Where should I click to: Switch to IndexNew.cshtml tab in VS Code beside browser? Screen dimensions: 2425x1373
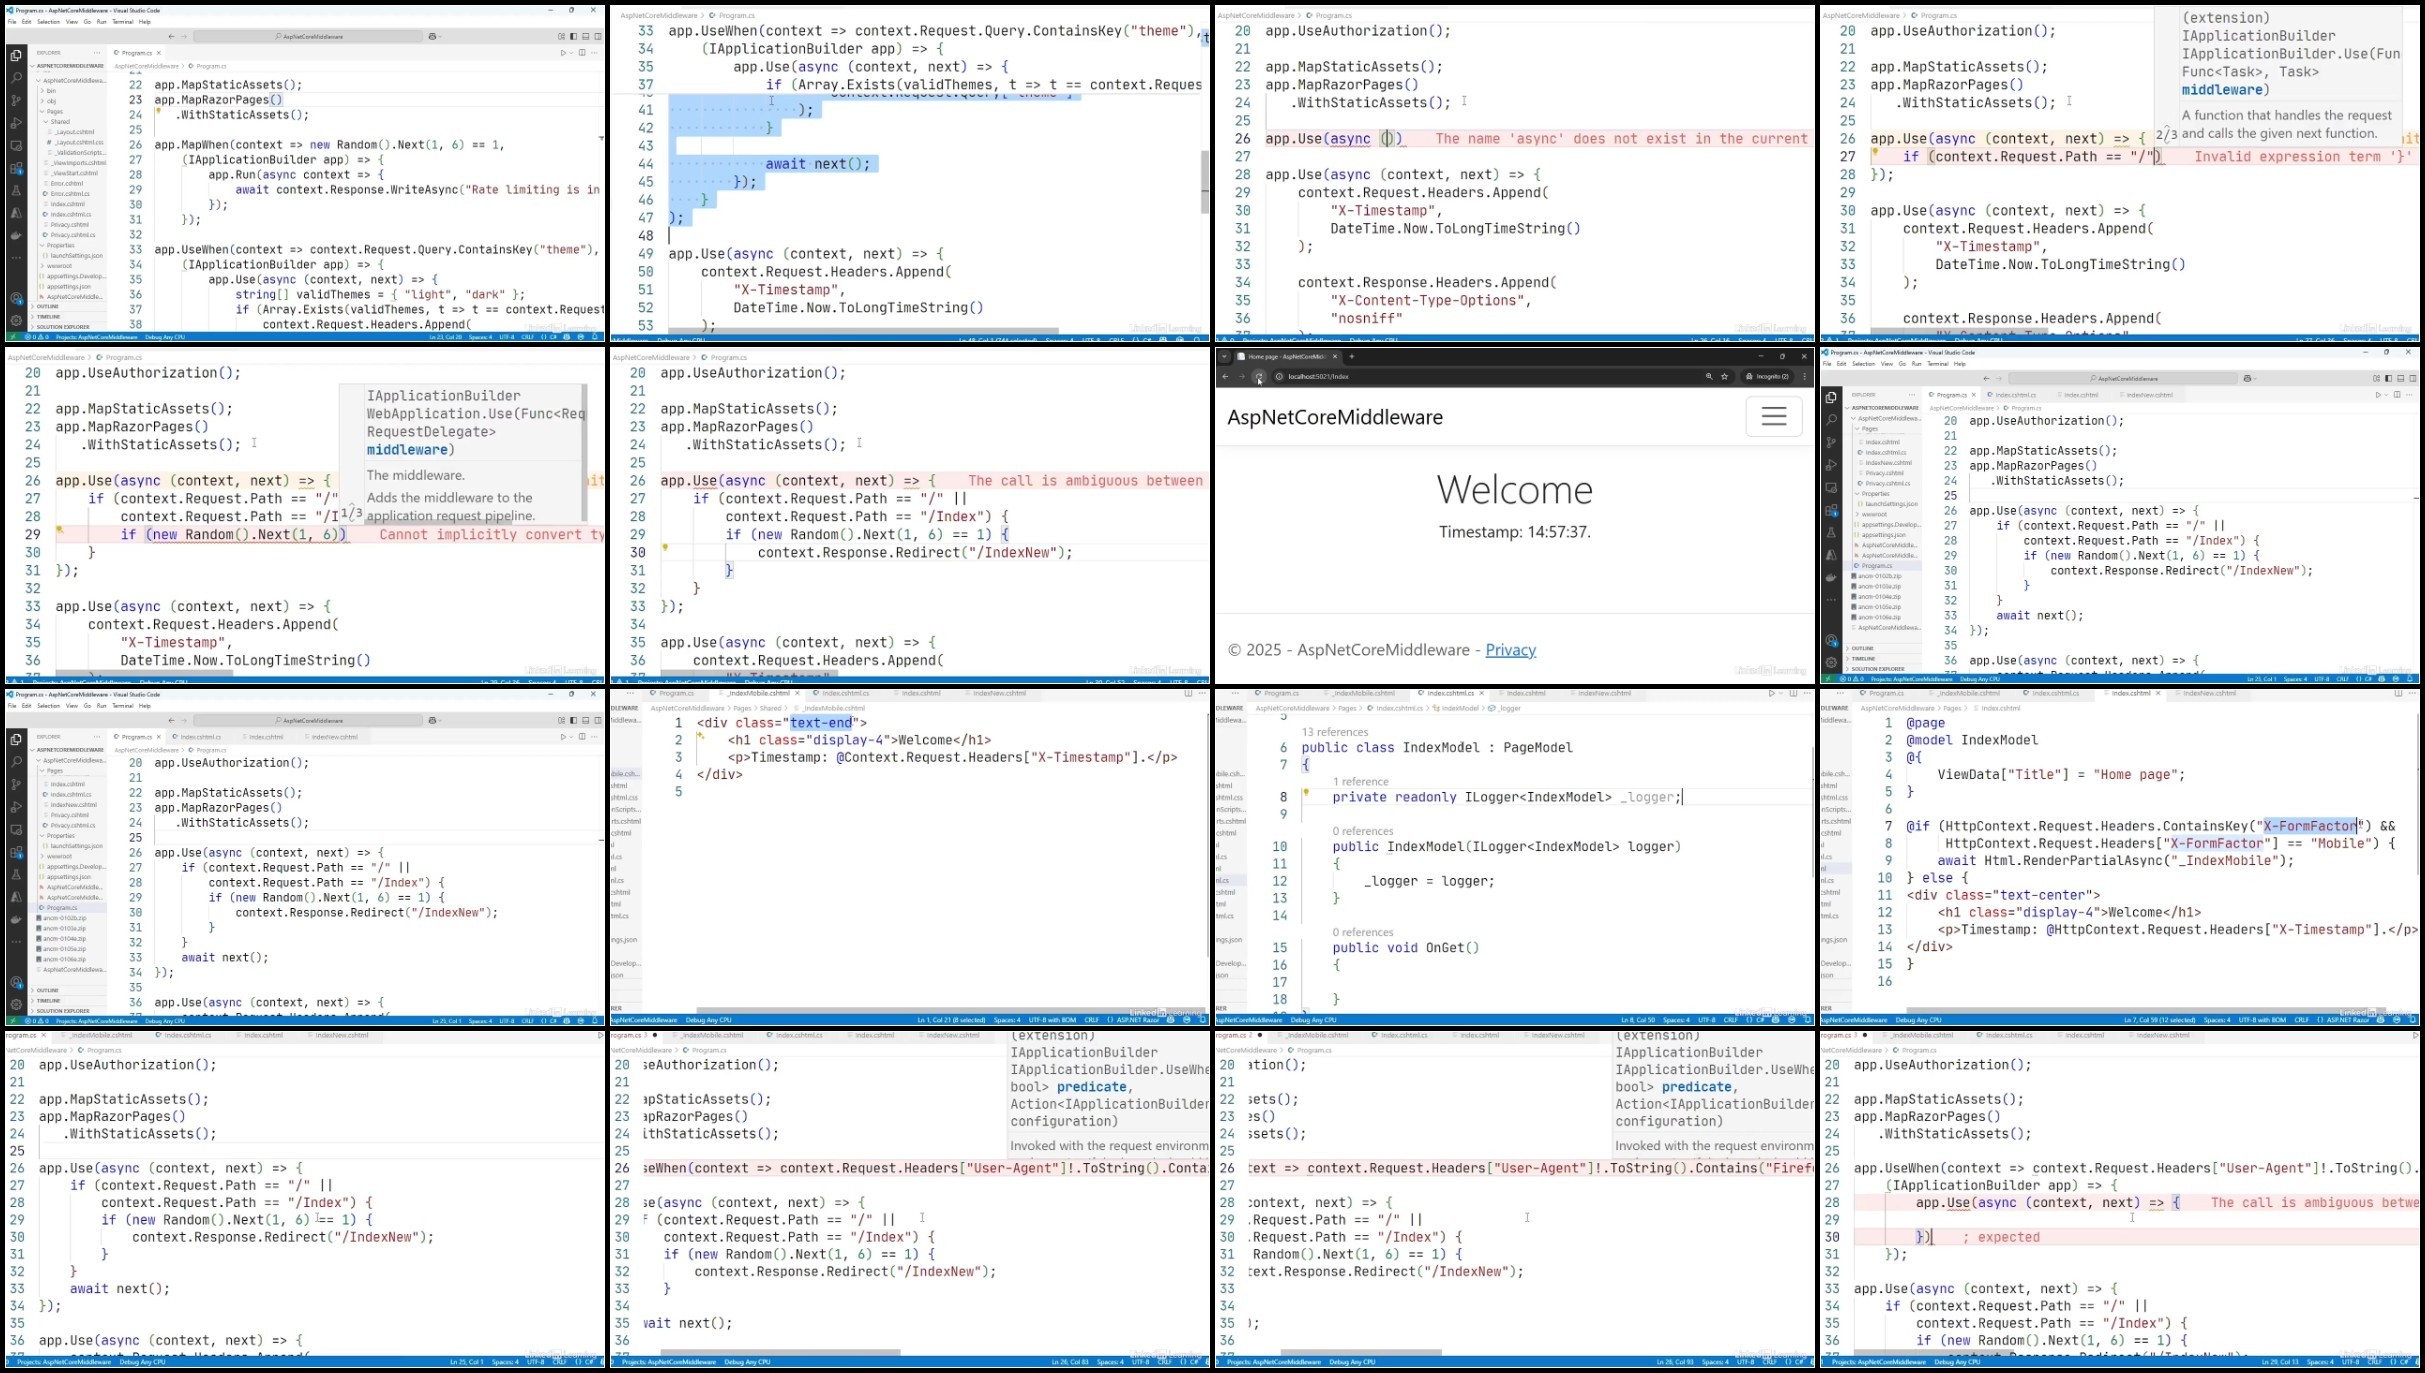[x=2149, y=395]
